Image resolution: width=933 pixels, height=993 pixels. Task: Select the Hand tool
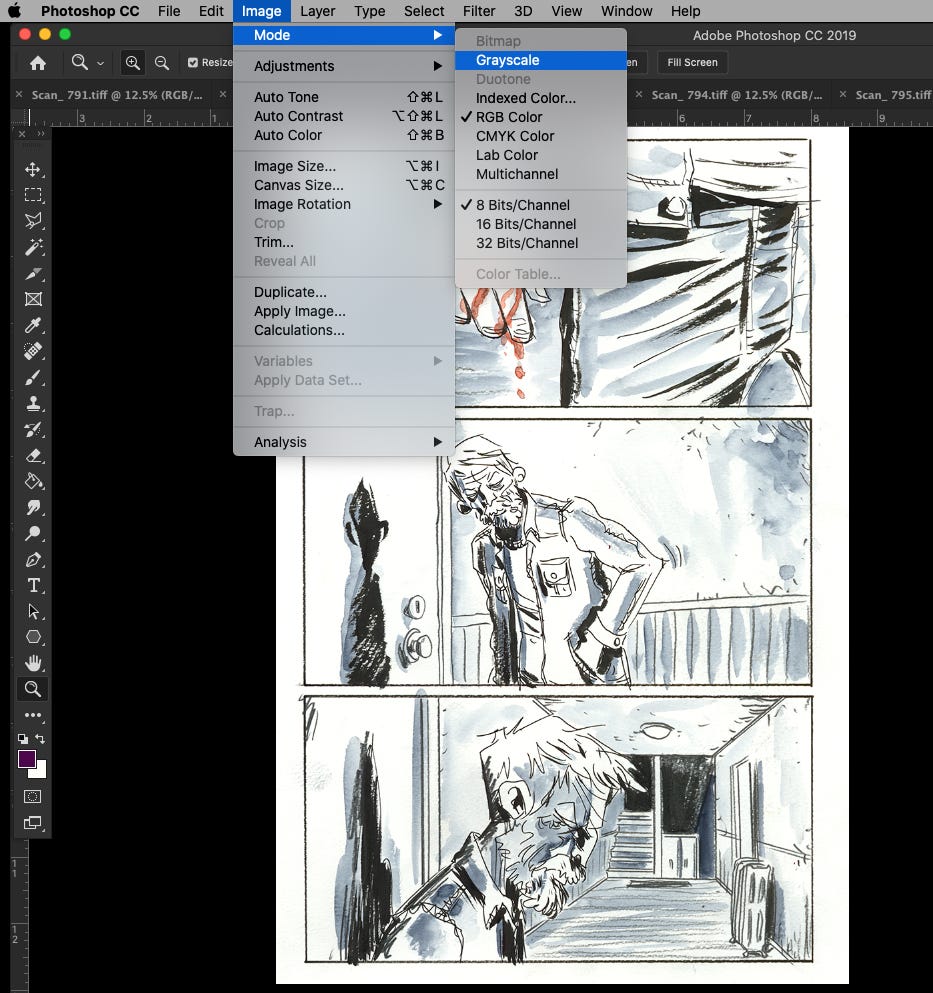coord(33,663)
